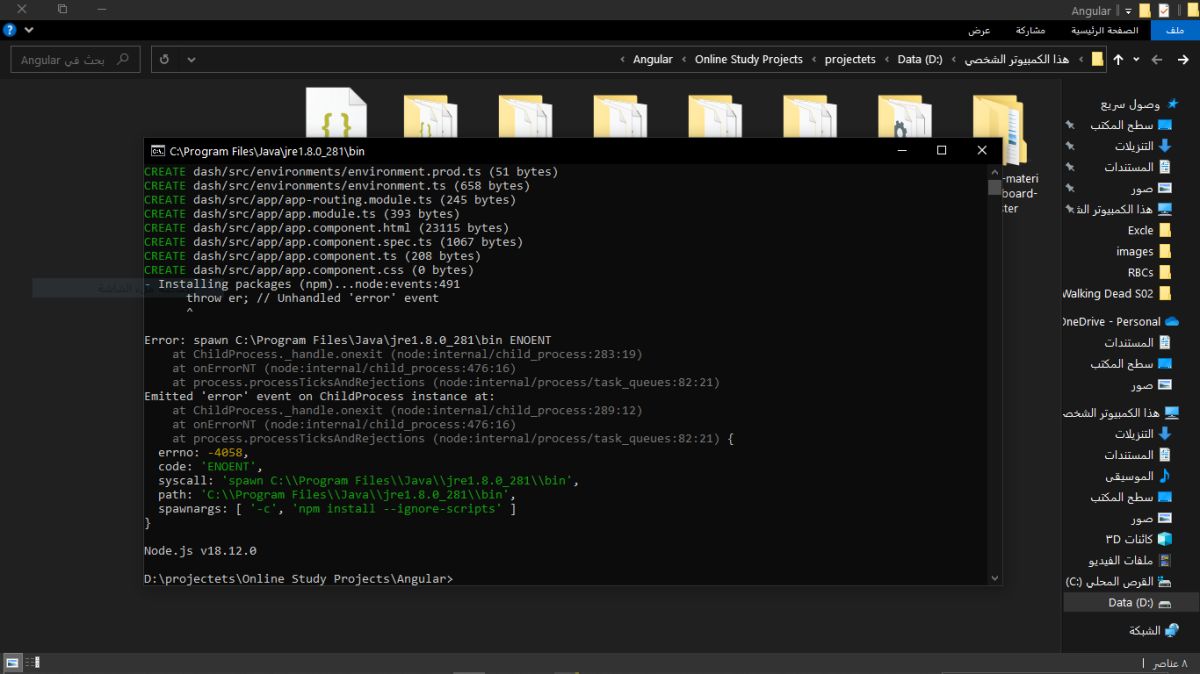The height and width of the screenshot is (674, 1200).
Task: Click the folder icon in the address bar
Action: 1097,59
